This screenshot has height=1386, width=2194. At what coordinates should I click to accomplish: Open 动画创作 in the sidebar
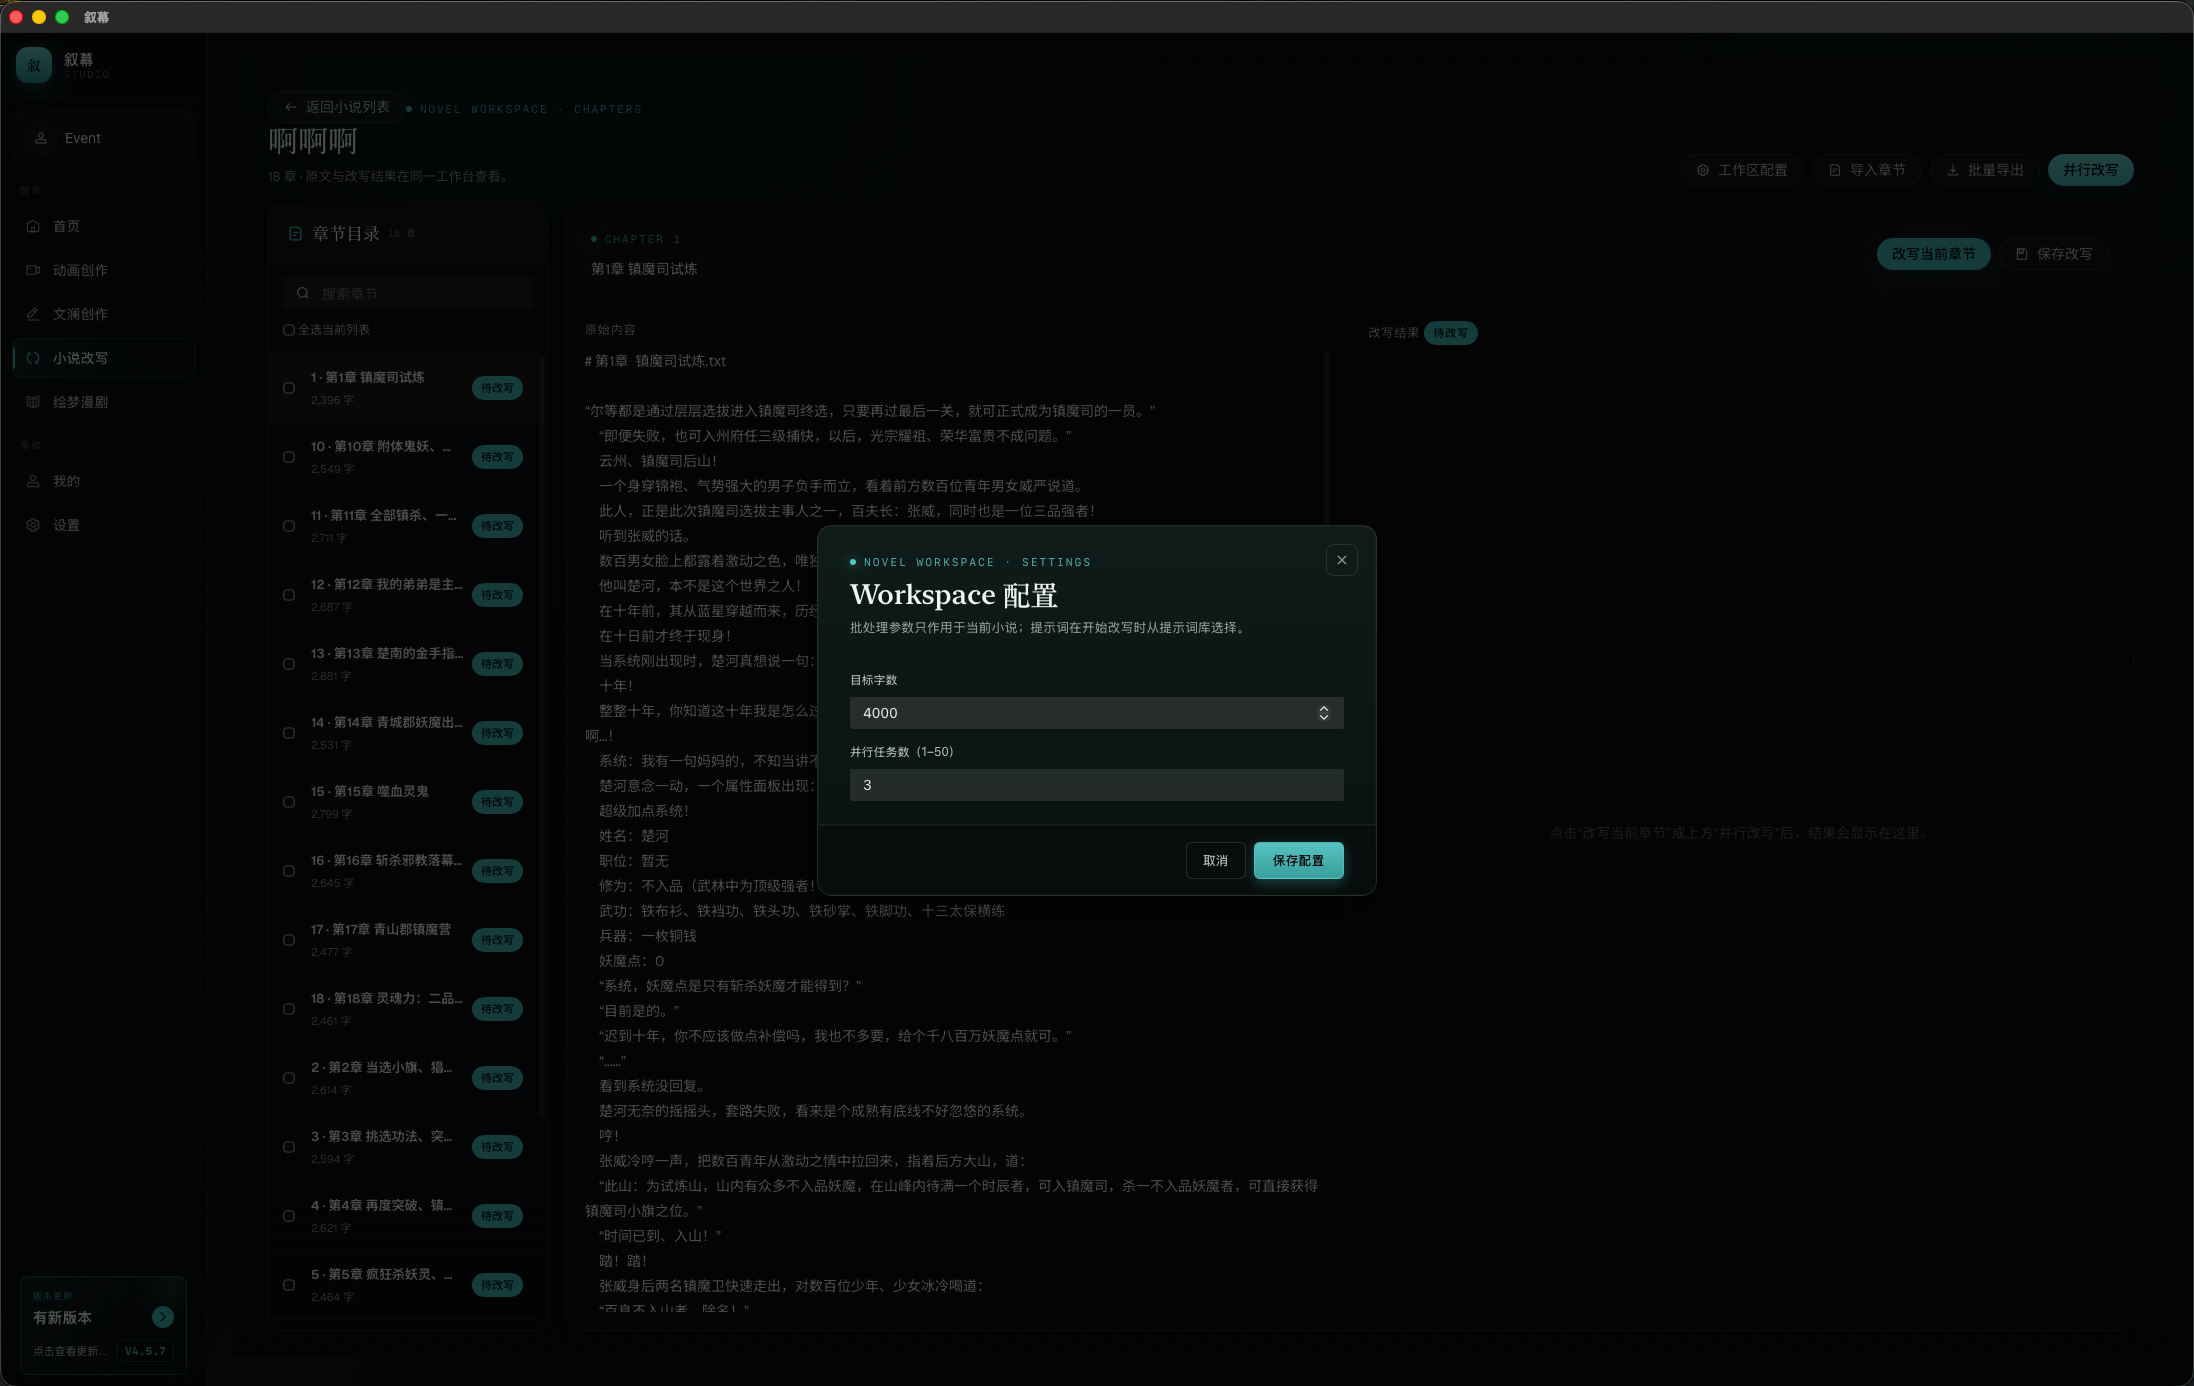pos(103,270)
